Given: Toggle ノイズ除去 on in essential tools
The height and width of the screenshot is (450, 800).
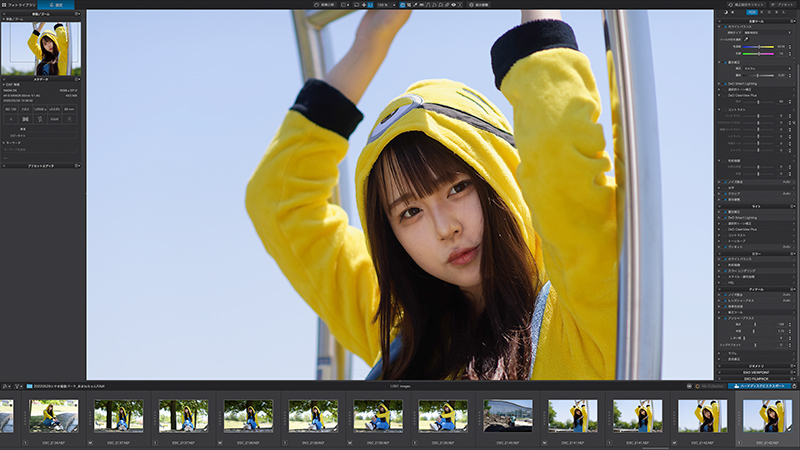Looking at the screenshot, I should coord(725,182).
